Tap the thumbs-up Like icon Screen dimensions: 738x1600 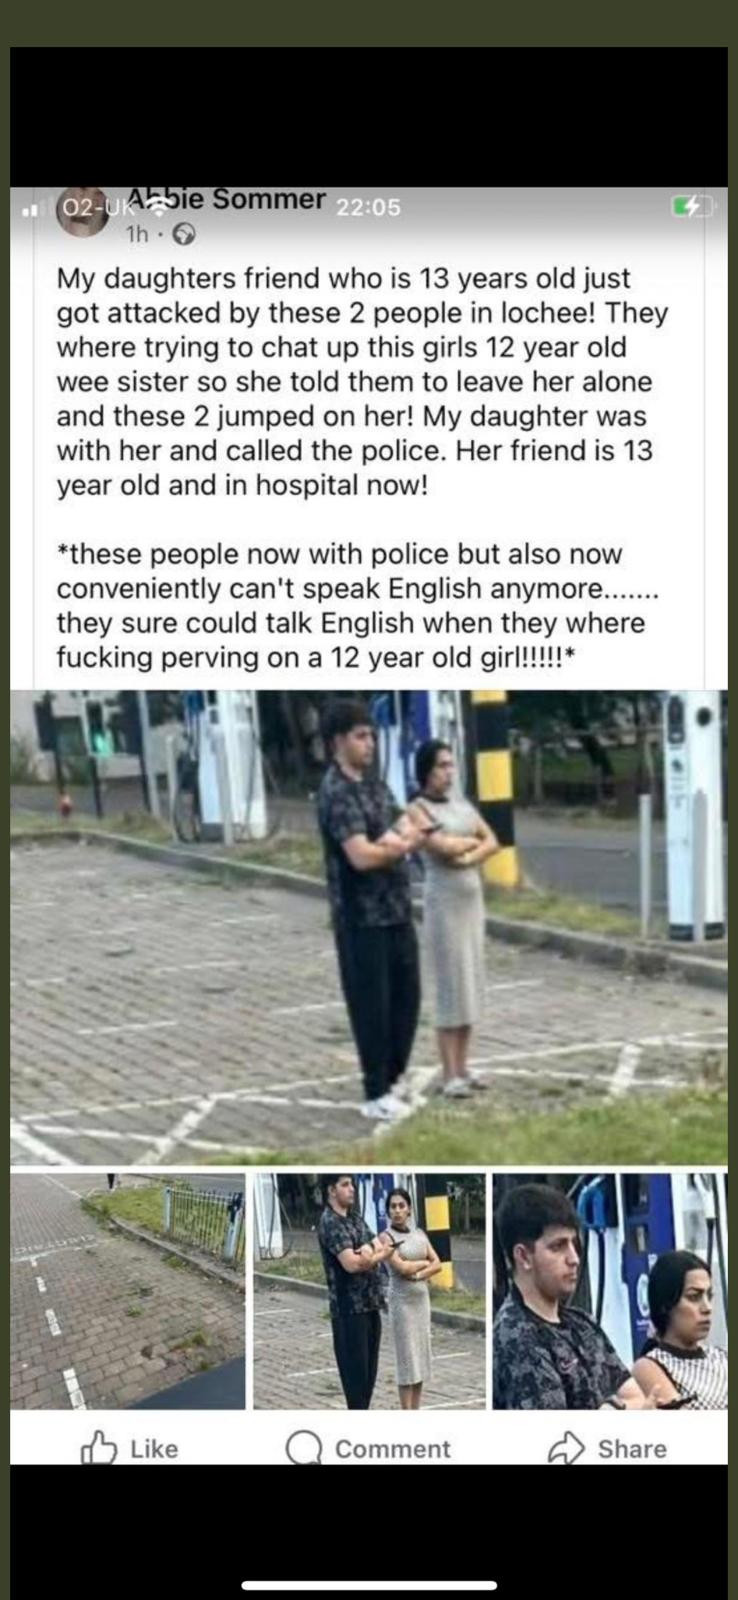[x=97, y=1448]
